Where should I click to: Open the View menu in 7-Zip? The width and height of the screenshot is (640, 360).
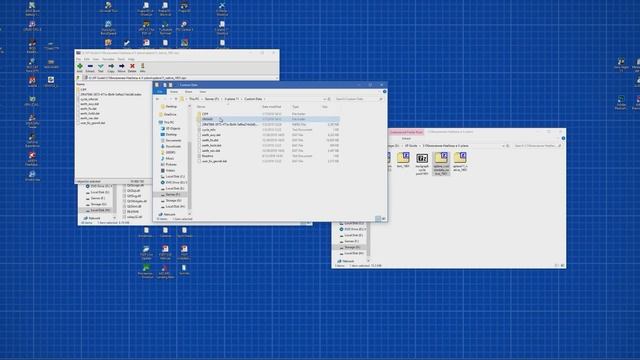point(96,59)
